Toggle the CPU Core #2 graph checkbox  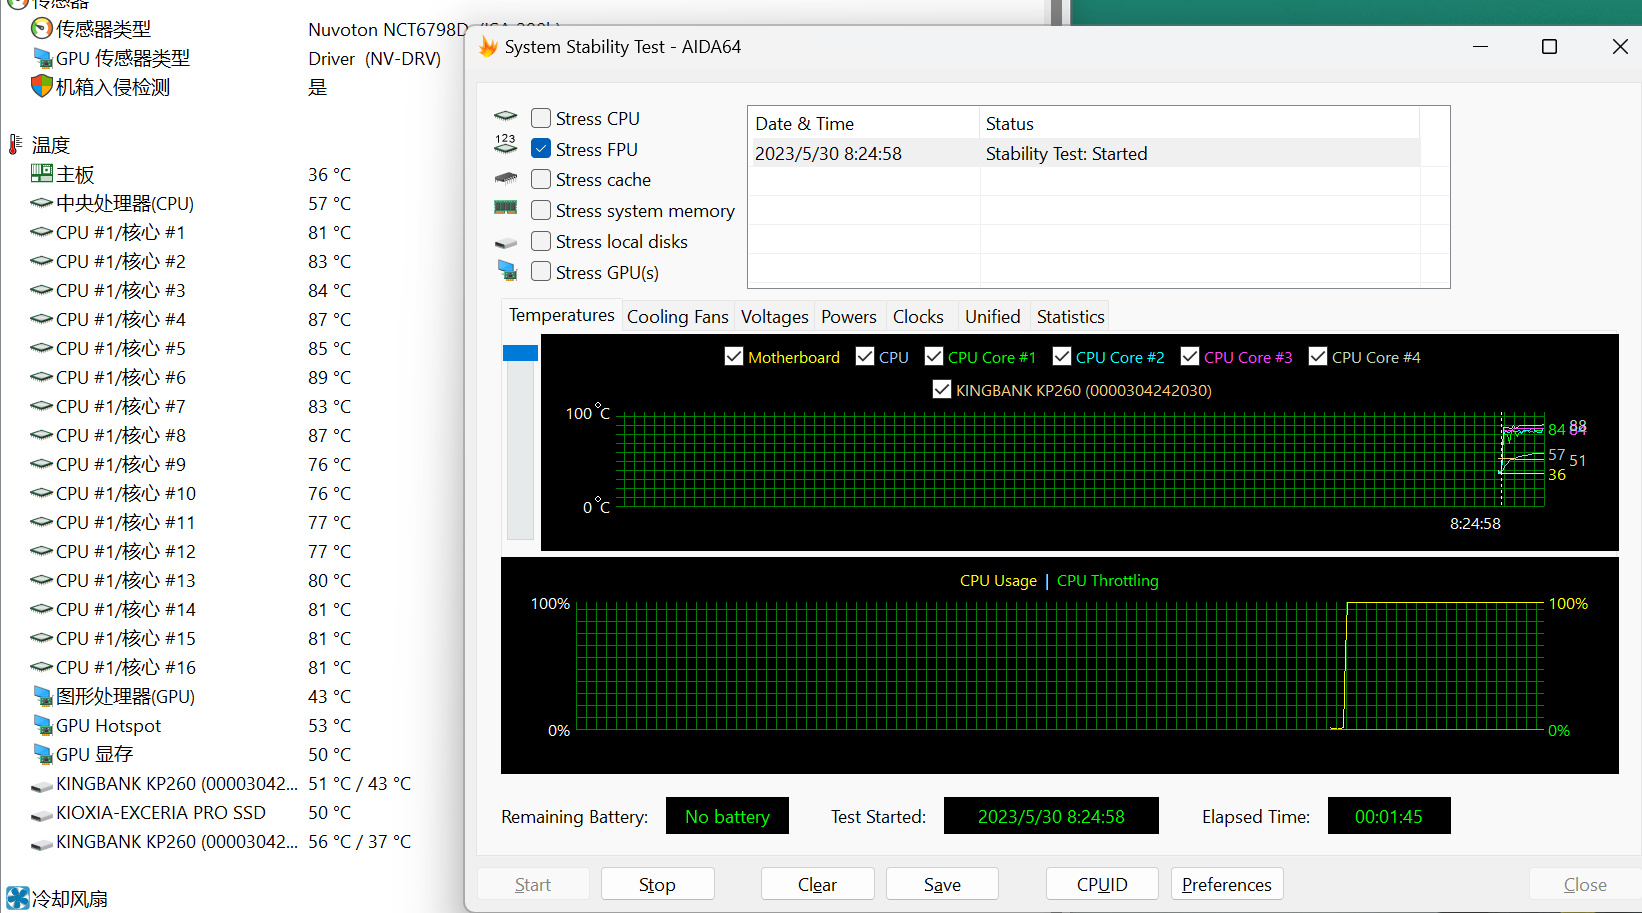point(1062,357)
